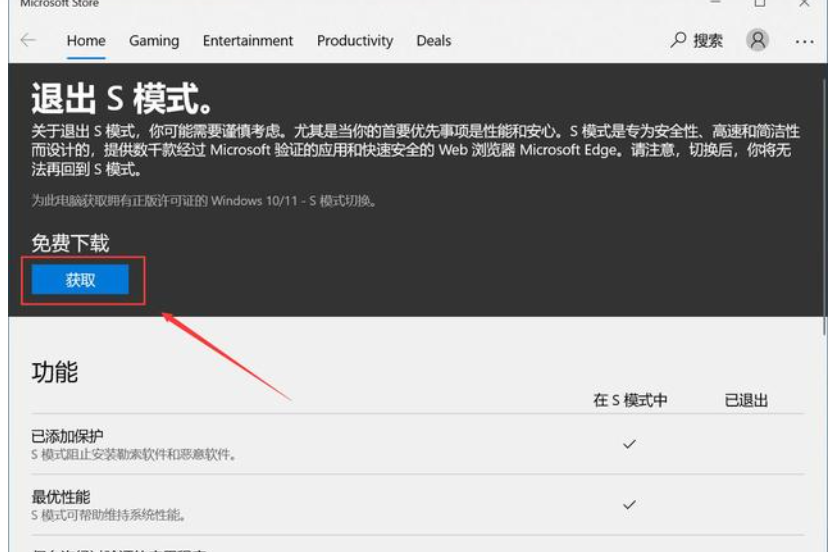This screenshot has width=828, height=552.
Task: Open the user account avatar
Action: pyautogui.click(x=758, y=41)
